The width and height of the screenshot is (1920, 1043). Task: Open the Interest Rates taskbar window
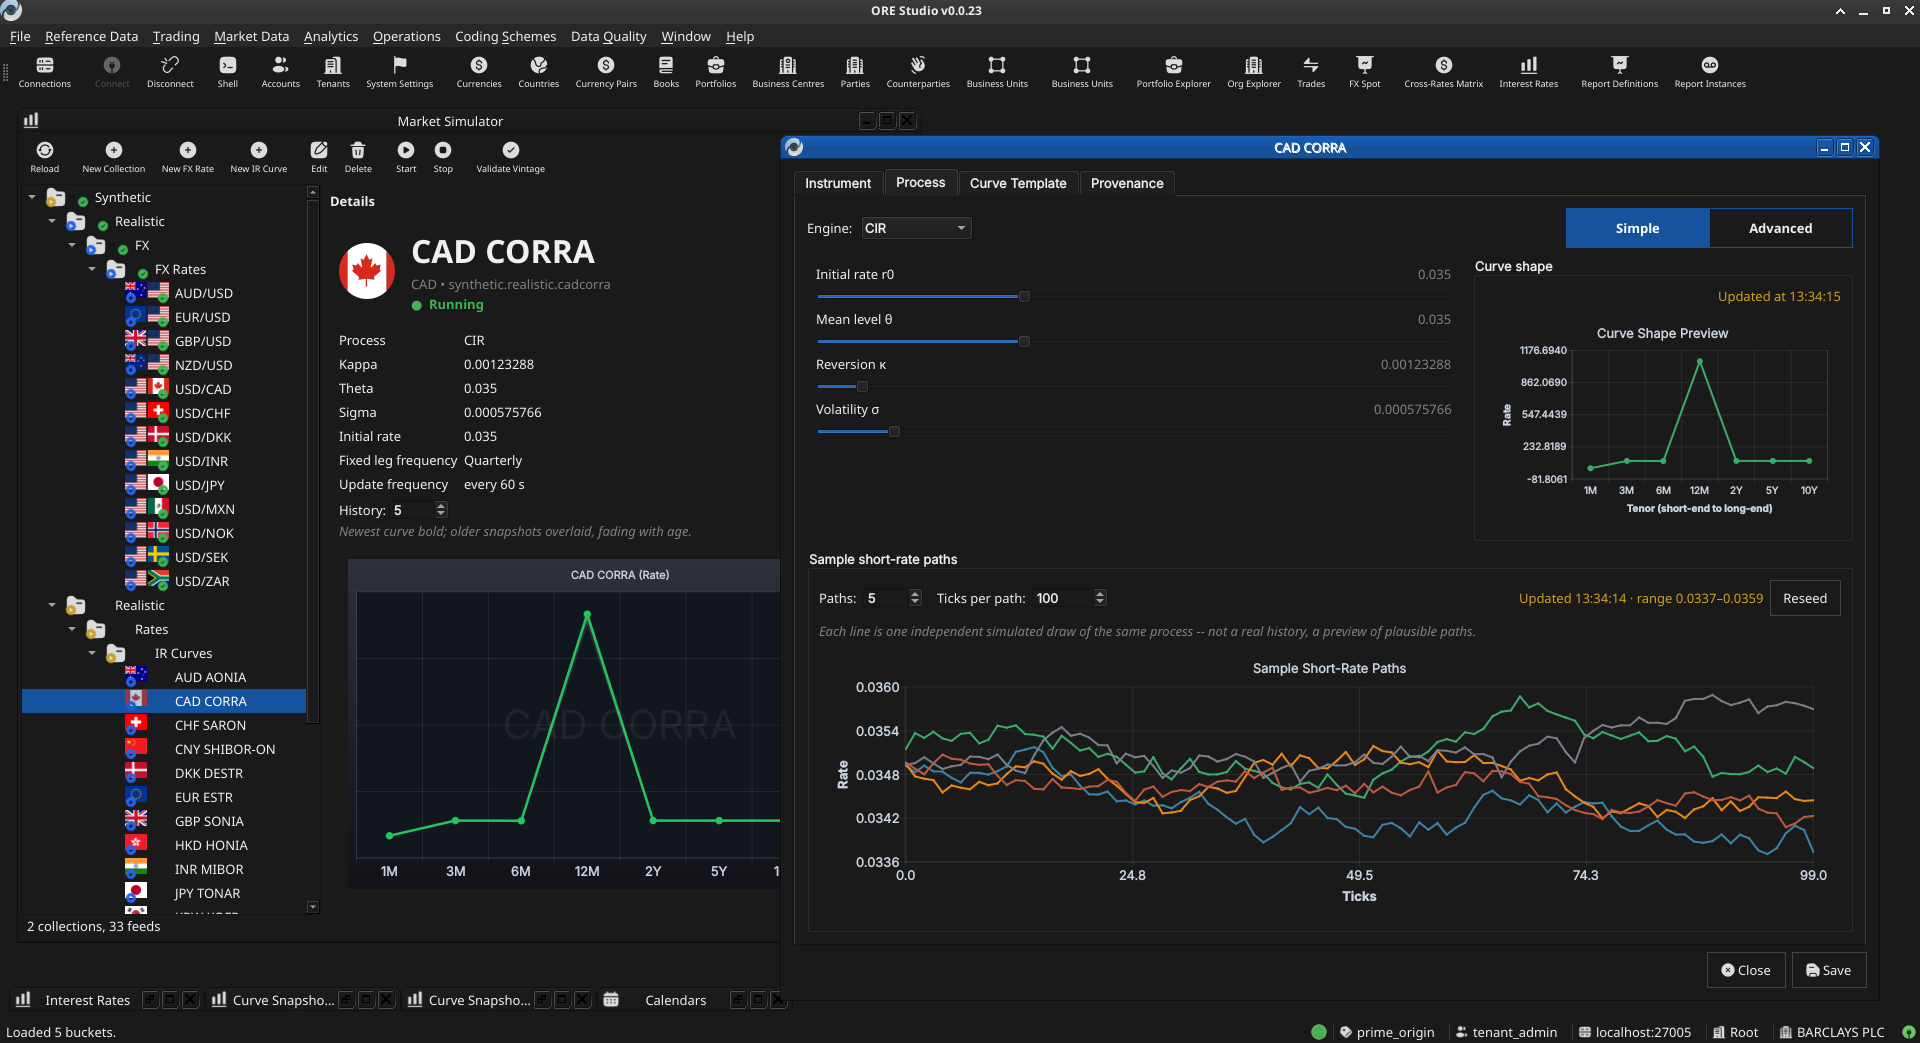[87, 1000]
